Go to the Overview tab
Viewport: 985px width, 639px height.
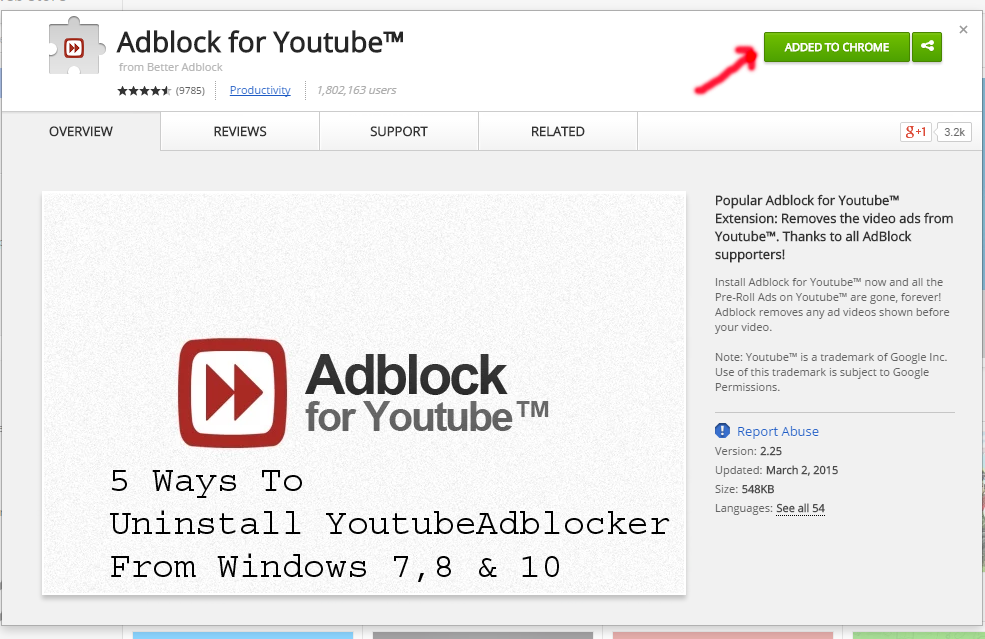pos(81,131)
